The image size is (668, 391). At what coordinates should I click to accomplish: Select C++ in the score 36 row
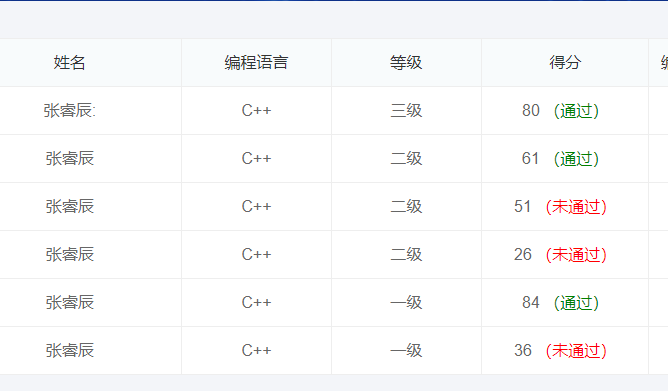pos(256,351)
